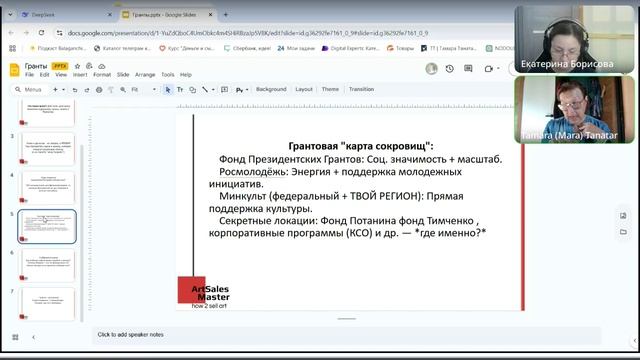Open the 'Товары' bookmark
640x360 pixels.
click(x=400, y=48)
